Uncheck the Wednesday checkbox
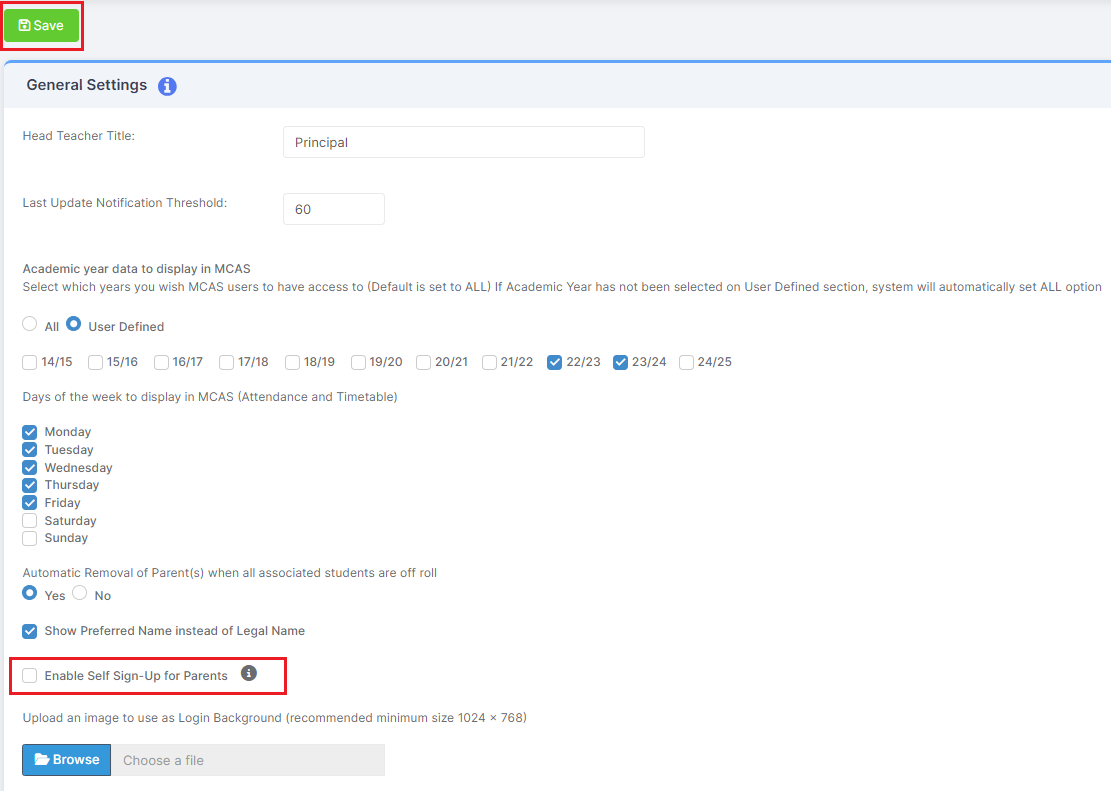Viewport: 1111px width, 791px height. pos(30,467)
